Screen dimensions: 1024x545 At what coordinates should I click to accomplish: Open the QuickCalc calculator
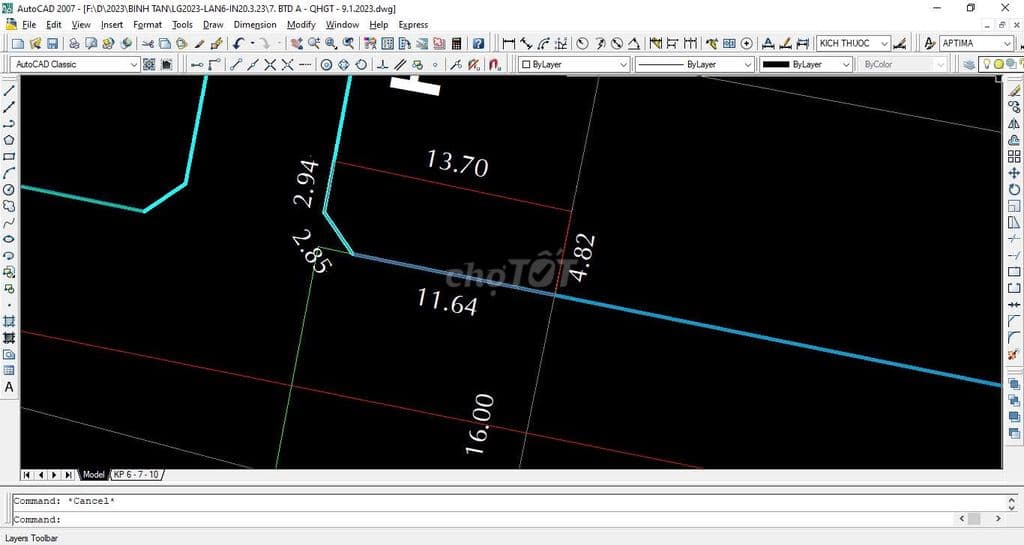(x=456, y=44)
